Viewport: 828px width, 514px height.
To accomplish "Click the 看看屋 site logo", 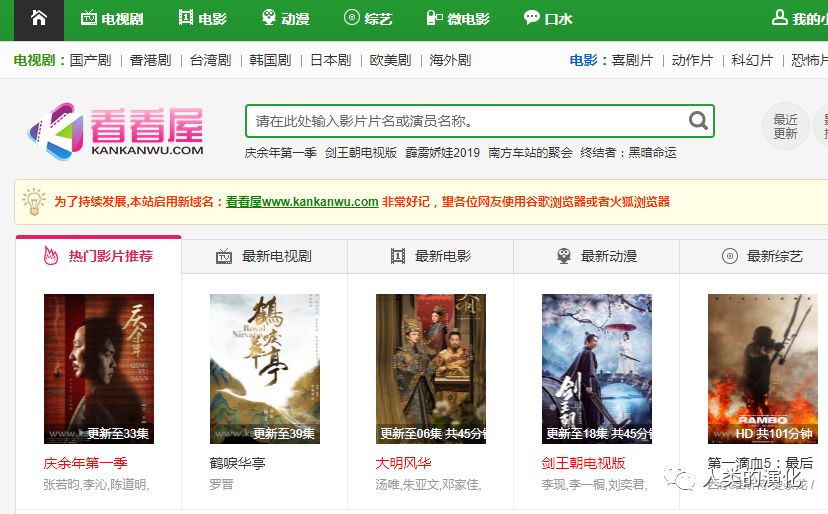I will pyautogui.click(x=116, y=131).
